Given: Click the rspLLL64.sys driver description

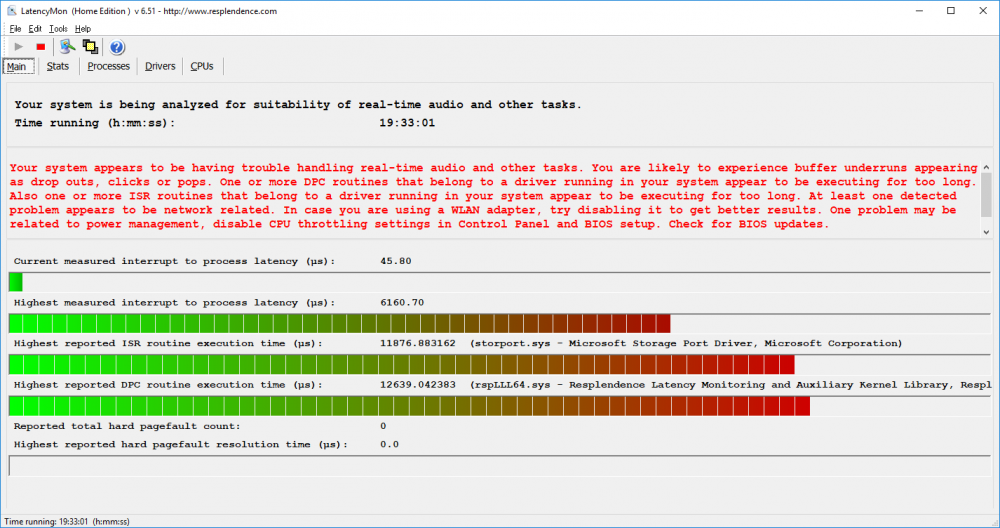Looking at the screenshot, I should 731,385.
